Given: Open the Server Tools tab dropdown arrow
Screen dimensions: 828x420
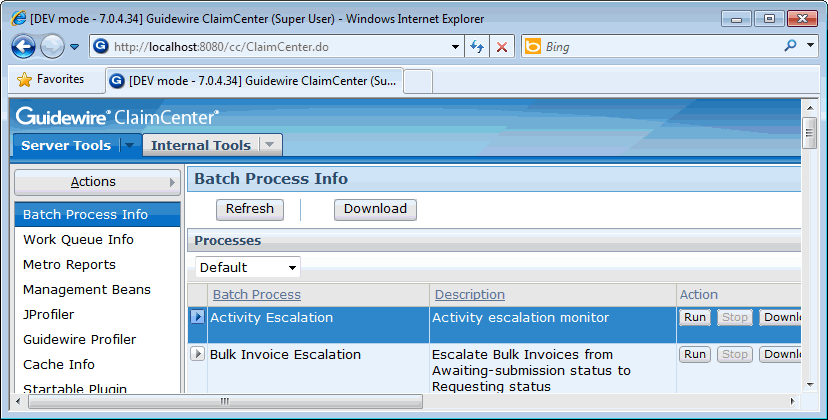Looking at the screenshot, I should 129,145.
